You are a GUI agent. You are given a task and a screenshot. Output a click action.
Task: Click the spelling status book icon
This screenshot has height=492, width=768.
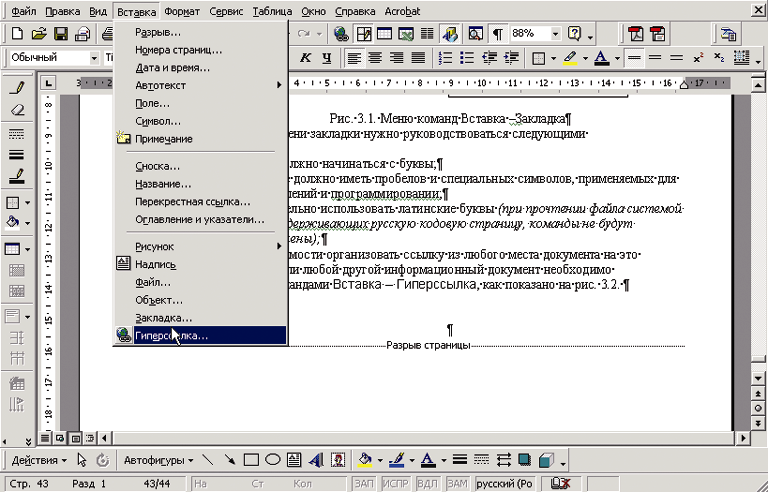pyautogui.click(x=560, y=484)
